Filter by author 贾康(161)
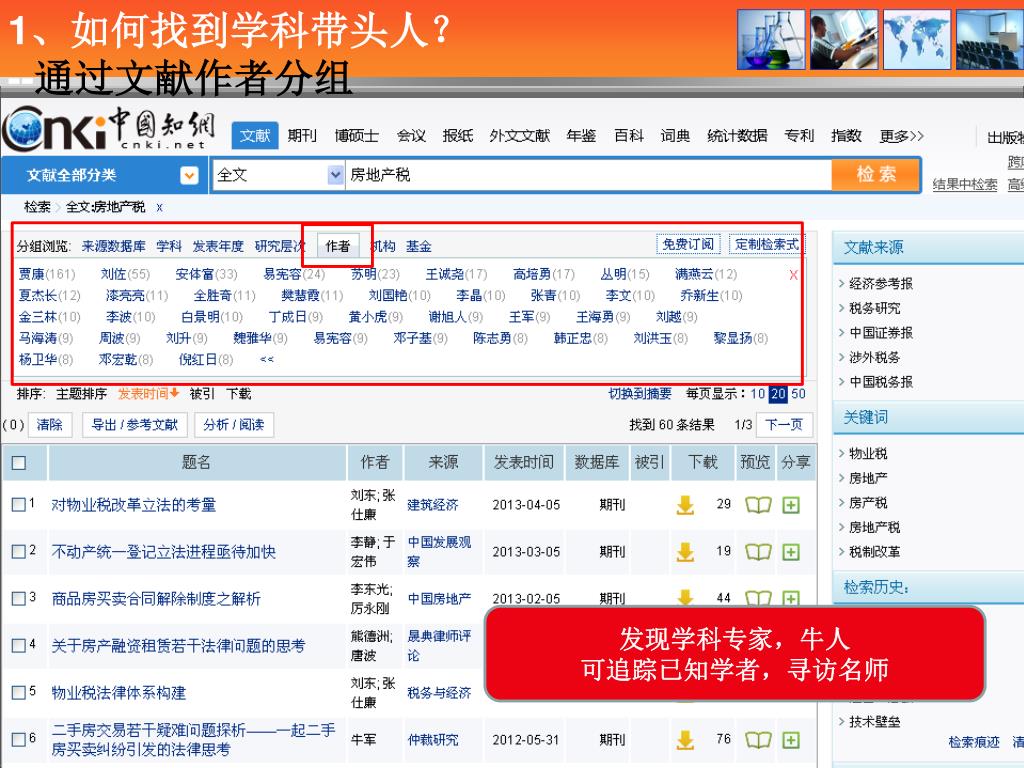 (x=47, y=274)
